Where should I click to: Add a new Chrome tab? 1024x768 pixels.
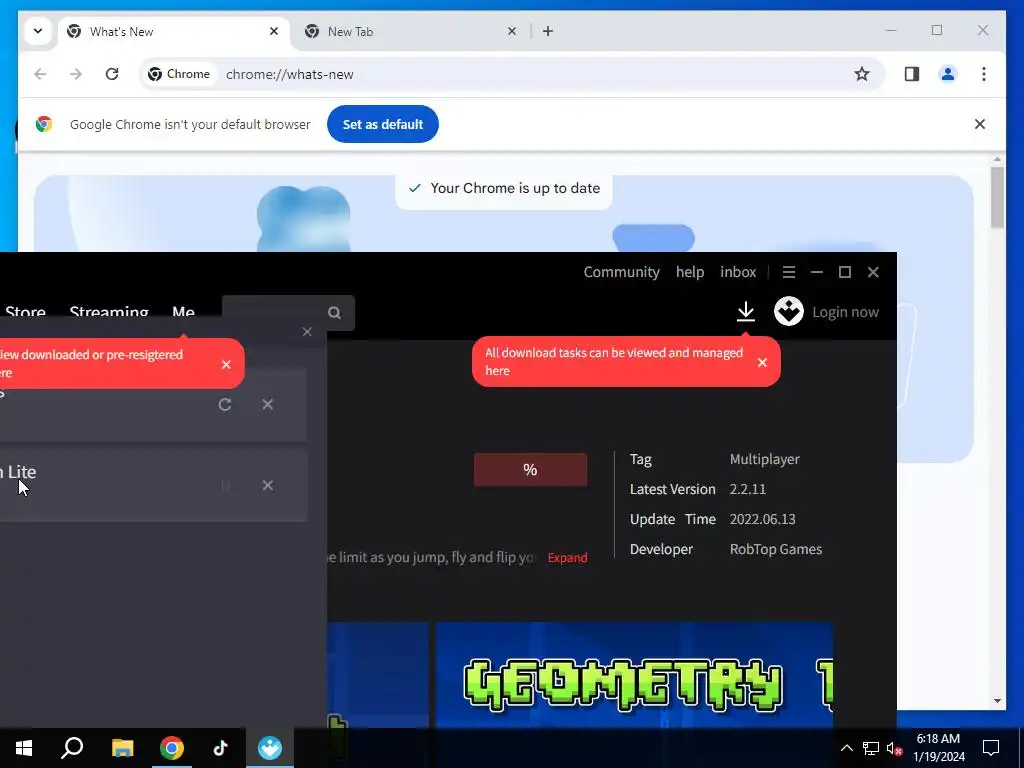pyautogui.click(x=548, y=31)
